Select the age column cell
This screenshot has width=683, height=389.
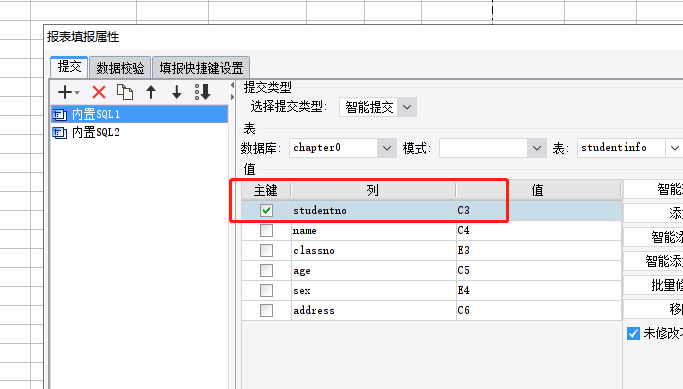click(x=373, y=271)
